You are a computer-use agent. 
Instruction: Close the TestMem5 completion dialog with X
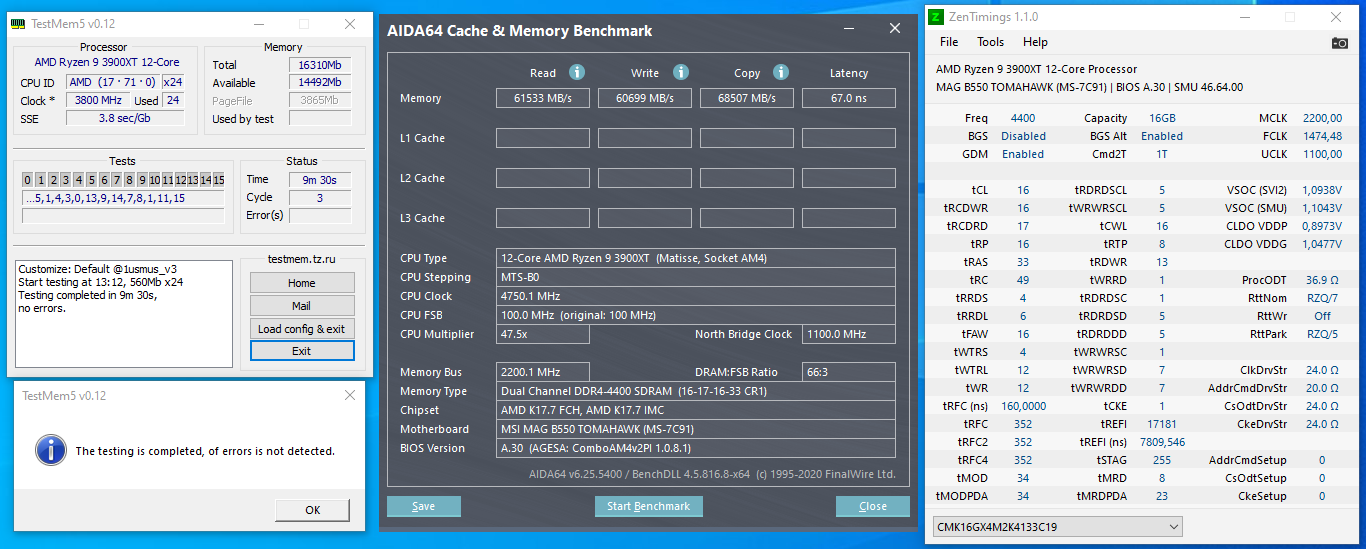click(349, 396)
